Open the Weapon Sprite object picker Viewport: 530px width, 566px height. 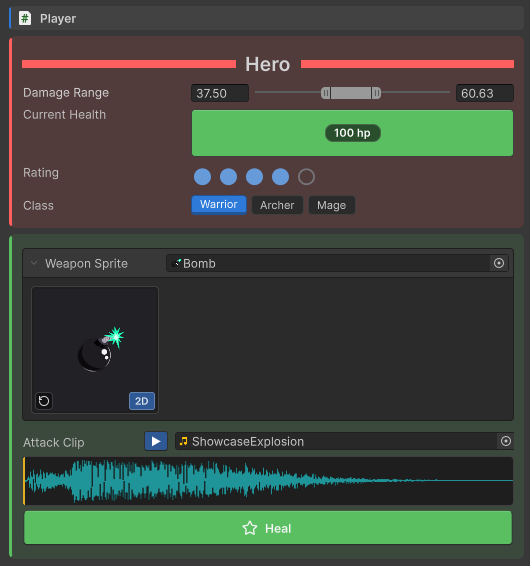(499, 263)
